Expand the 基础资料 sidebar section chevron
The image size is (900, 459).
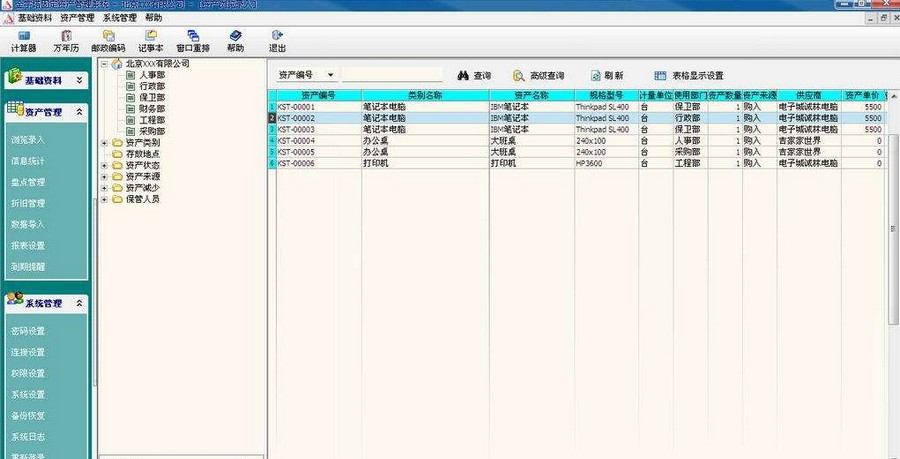[x=79, y=81]
